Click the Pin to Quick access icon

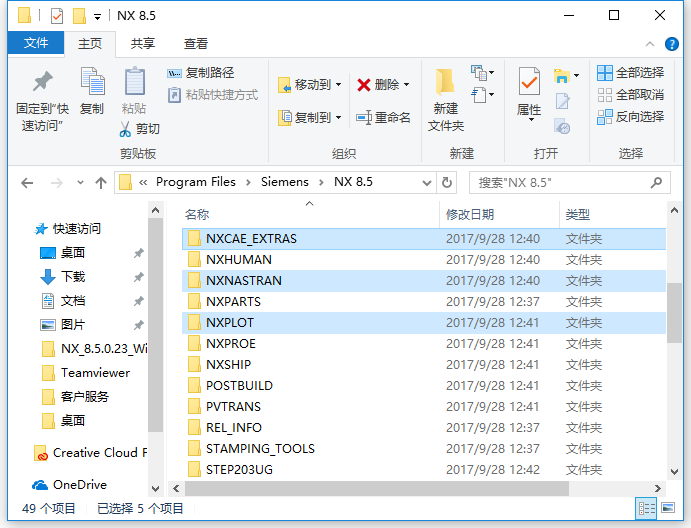point(42,82)
